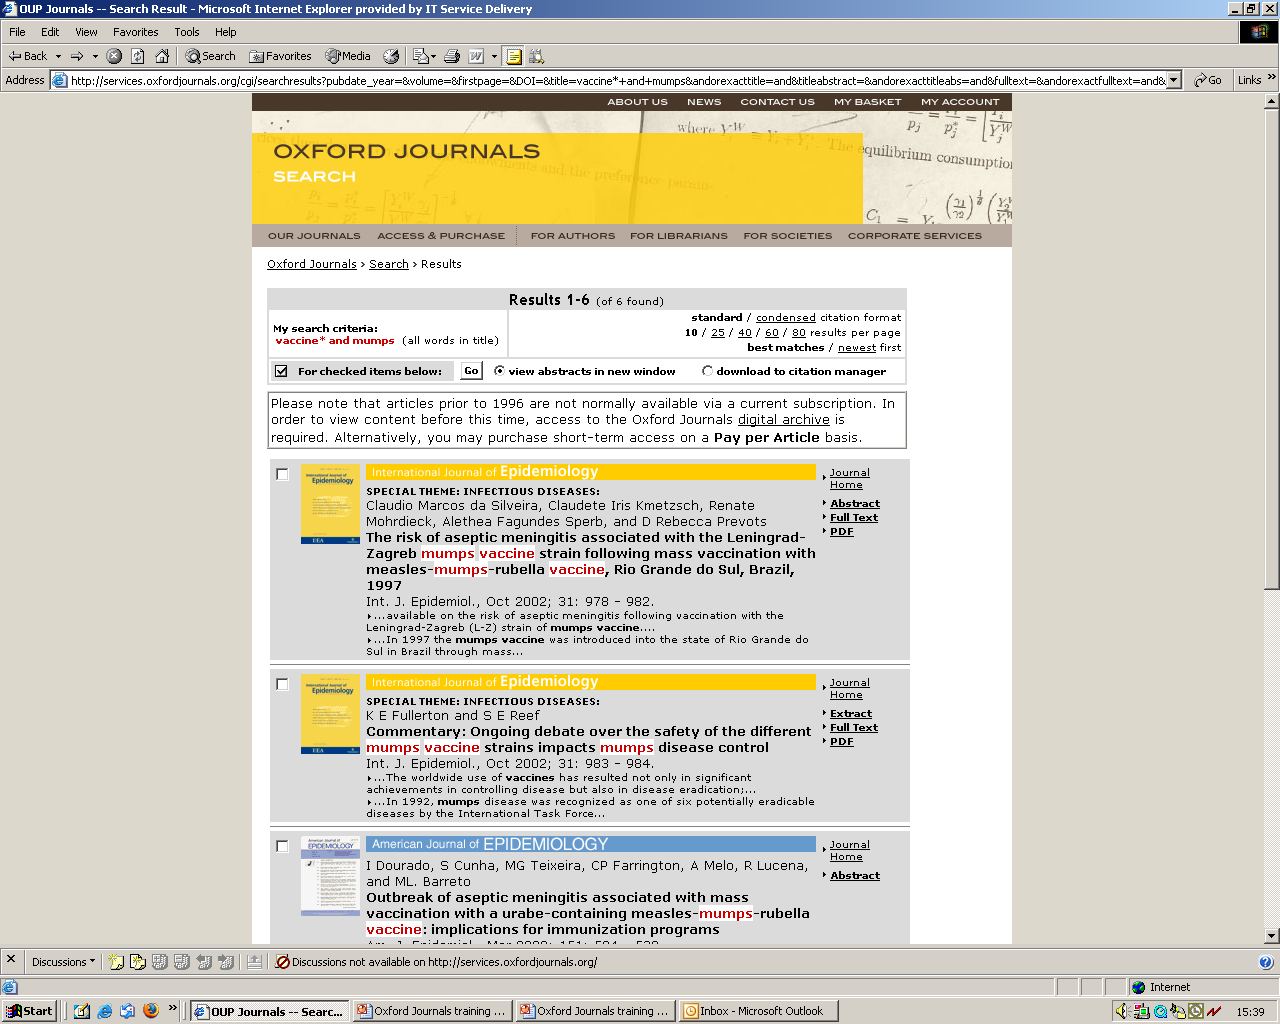This screenshot has width=1280, height=1024.
Task: Select 'download to citation manager' radio
Action: (x=707, y=371)
